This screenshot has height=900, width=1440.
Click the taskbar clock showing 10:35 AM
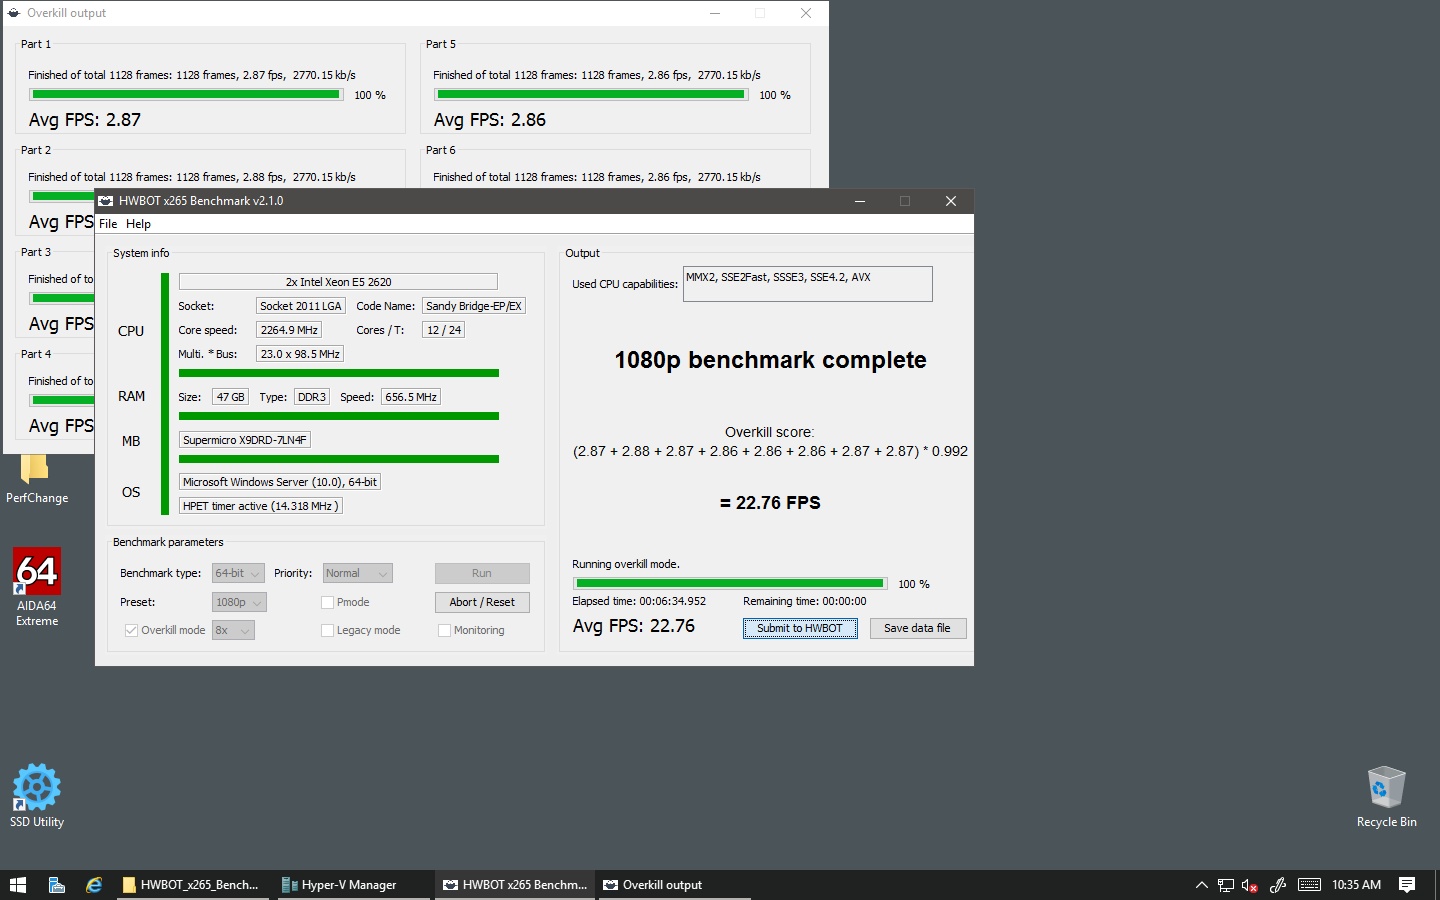pos(1356,885)
